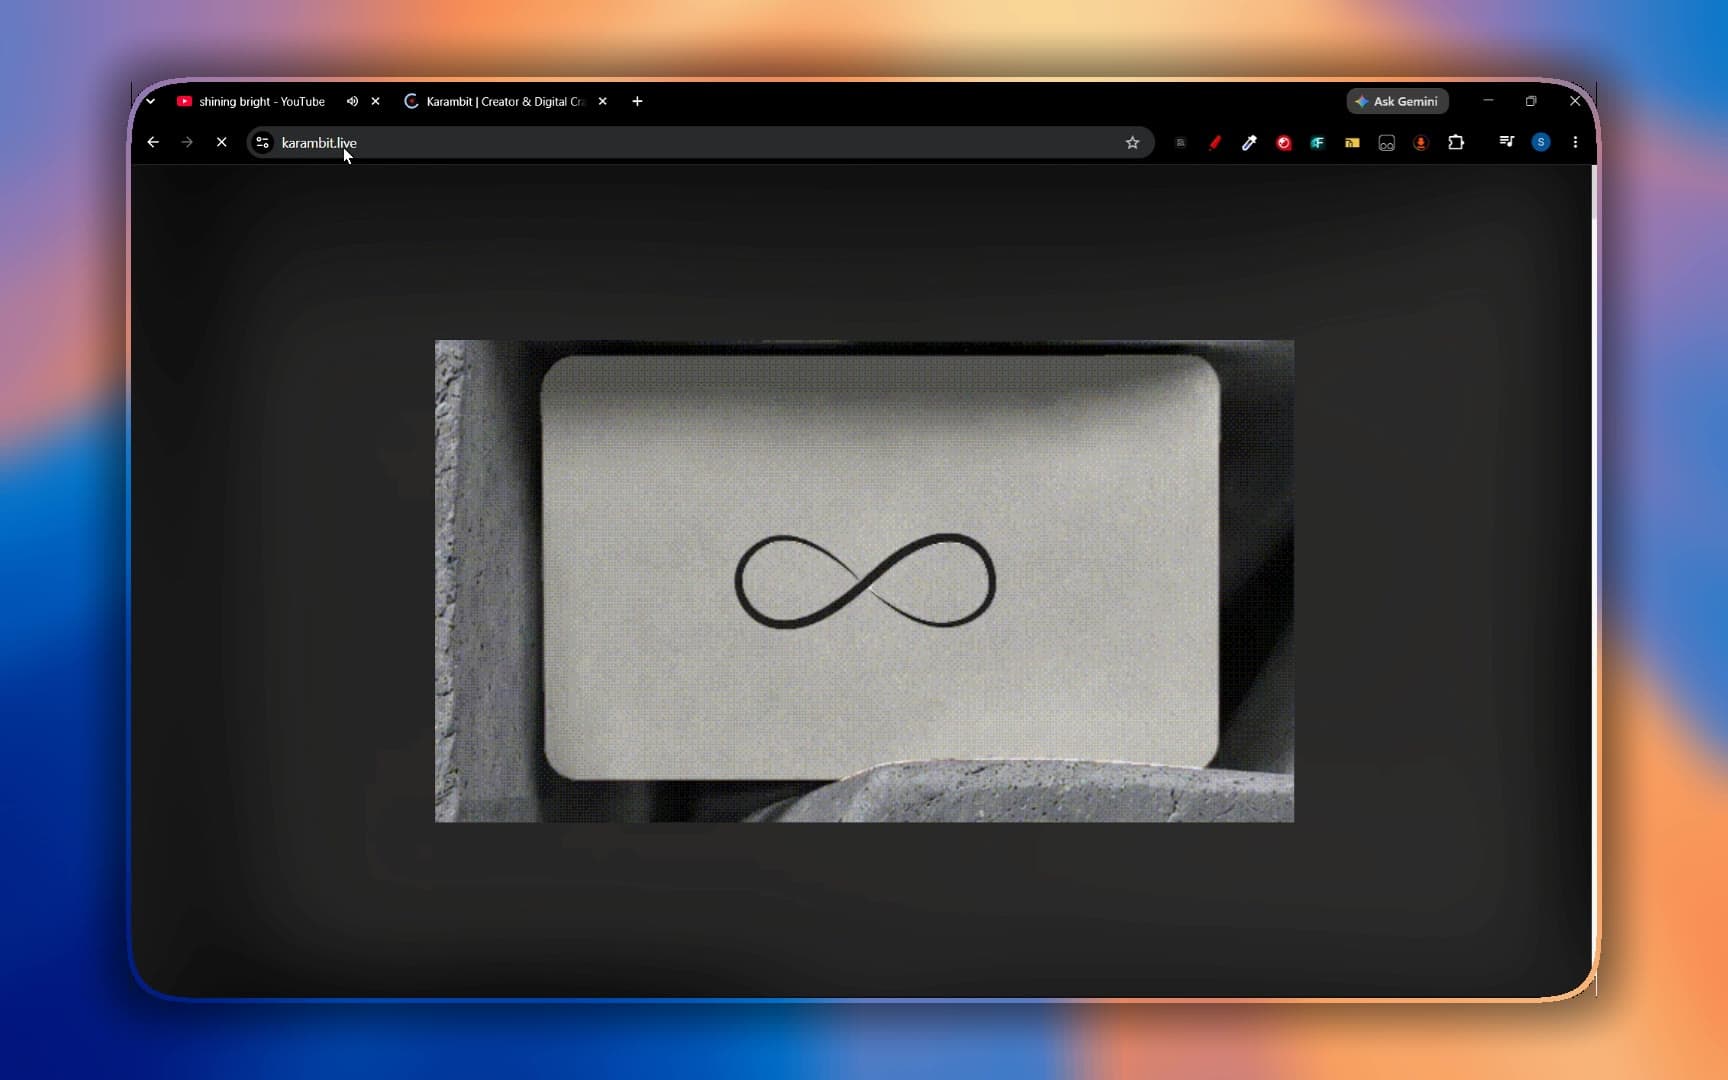This screenshot has width=1728, height=1080.
Task: Open the orange microphone extension
Action: coord(1420,142)
